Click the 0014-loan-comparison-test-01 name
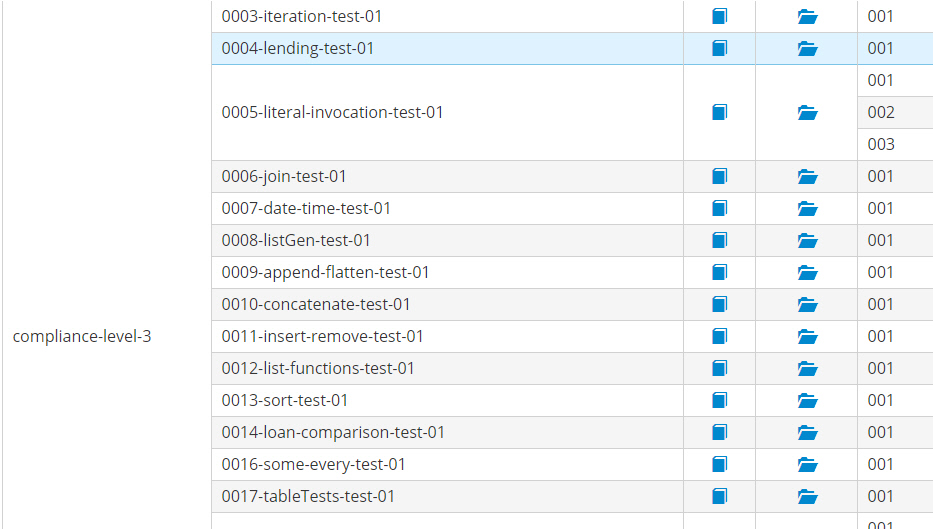The width and height of the screenshot is (933, 529). point(333,432)
